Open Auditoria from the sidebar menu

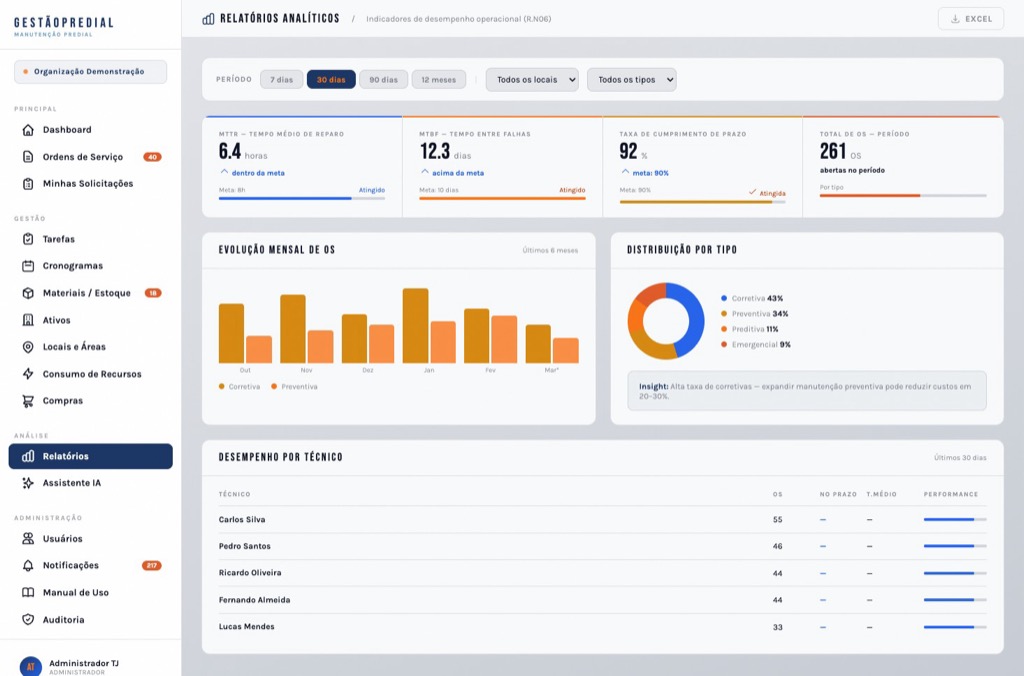[x=63, y=620]
